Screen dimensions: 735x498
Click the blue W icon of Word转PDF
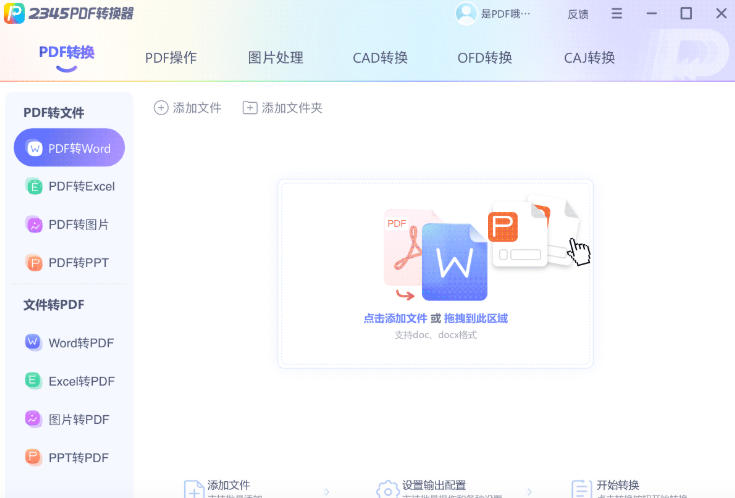click(x=33, y=342)
